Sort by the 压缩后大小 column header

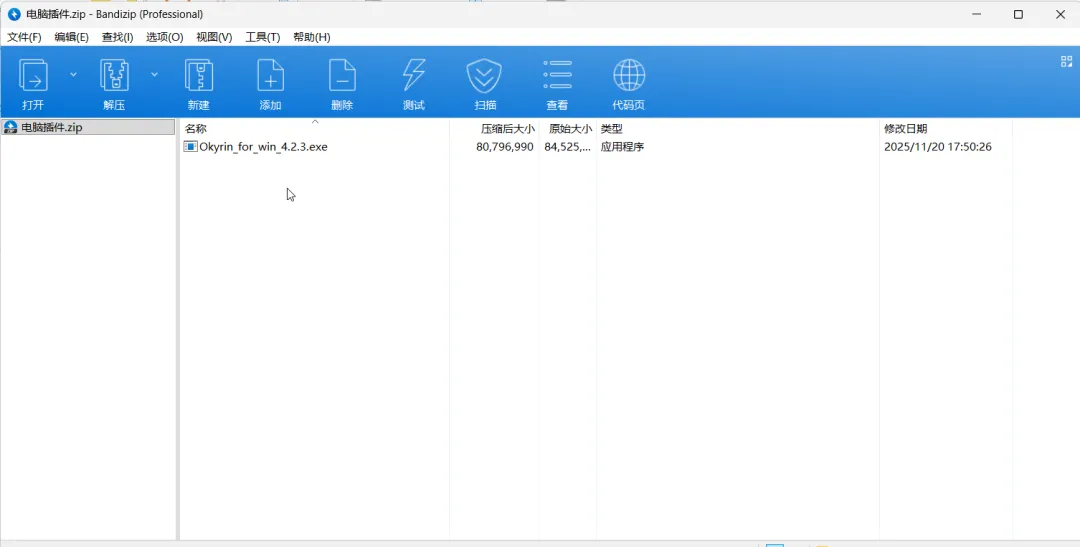point(508,129)
